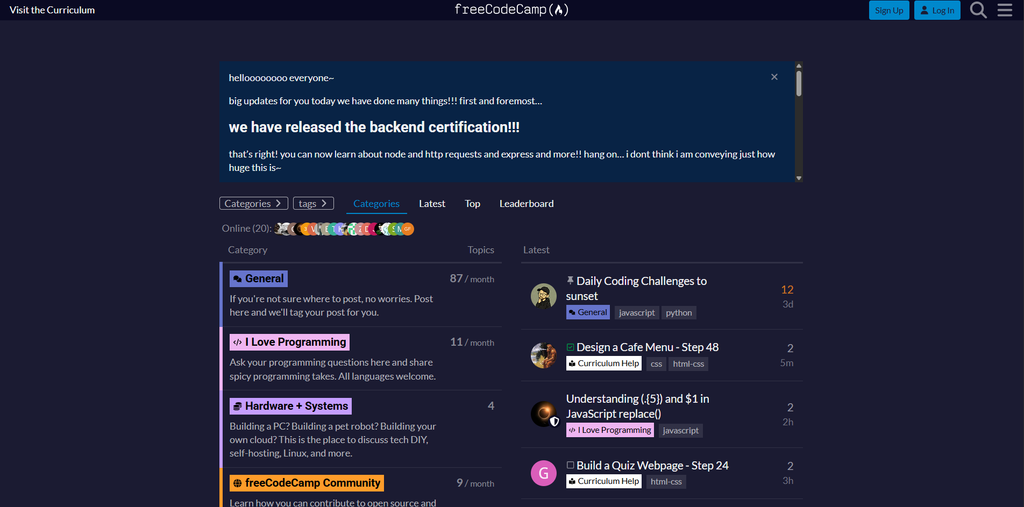
Task: Click the 3h activity time
Action: [x=788, y=480]
